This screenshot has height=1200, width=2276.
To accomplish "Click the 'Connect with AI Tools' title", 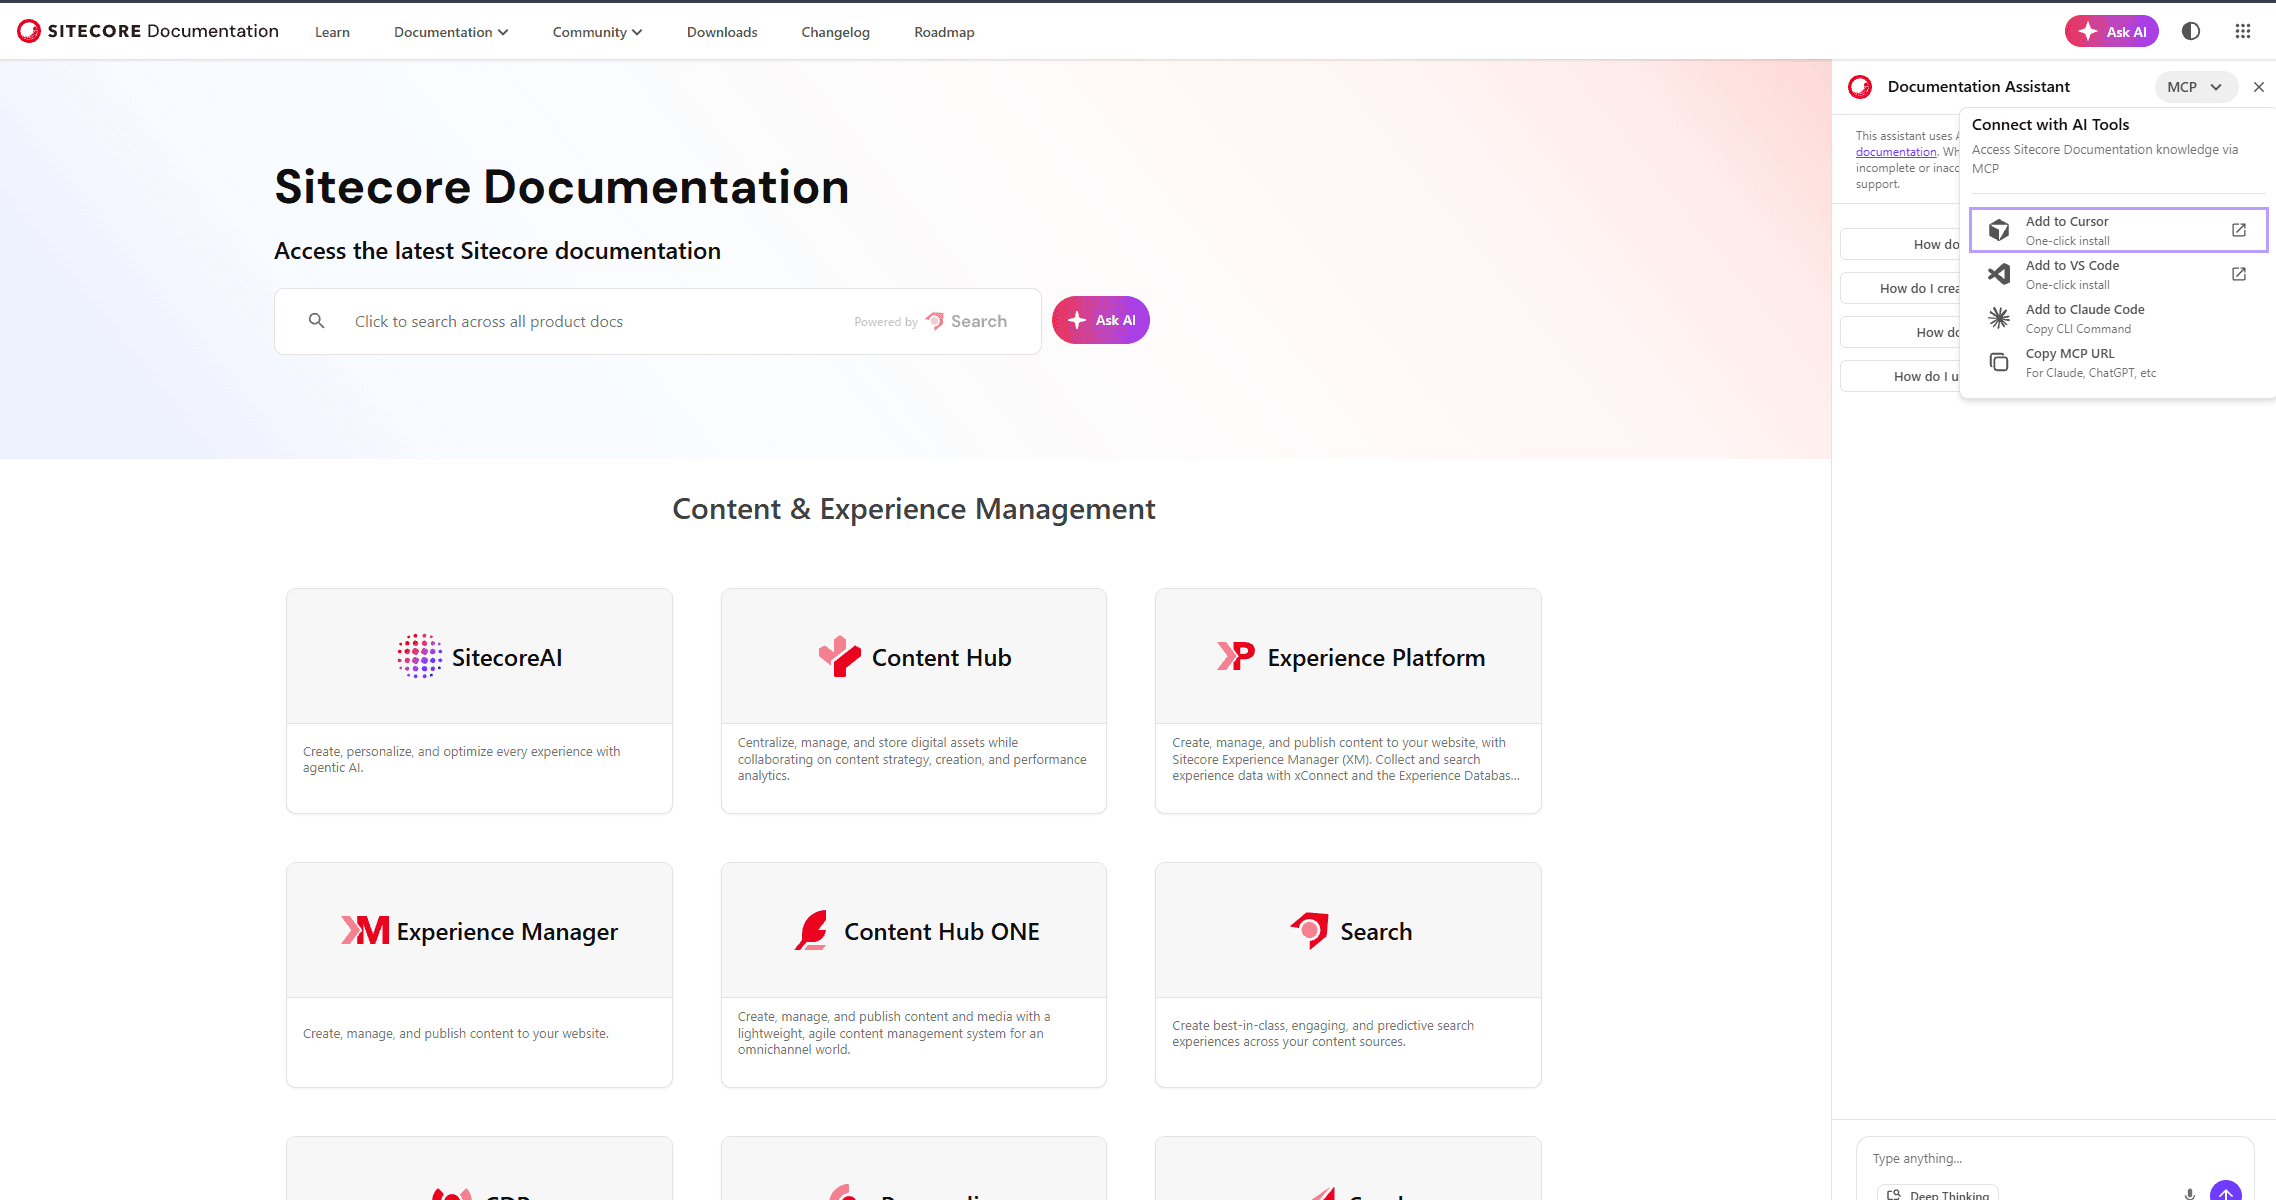I will pyautogui.click(x=2050, y=124).
